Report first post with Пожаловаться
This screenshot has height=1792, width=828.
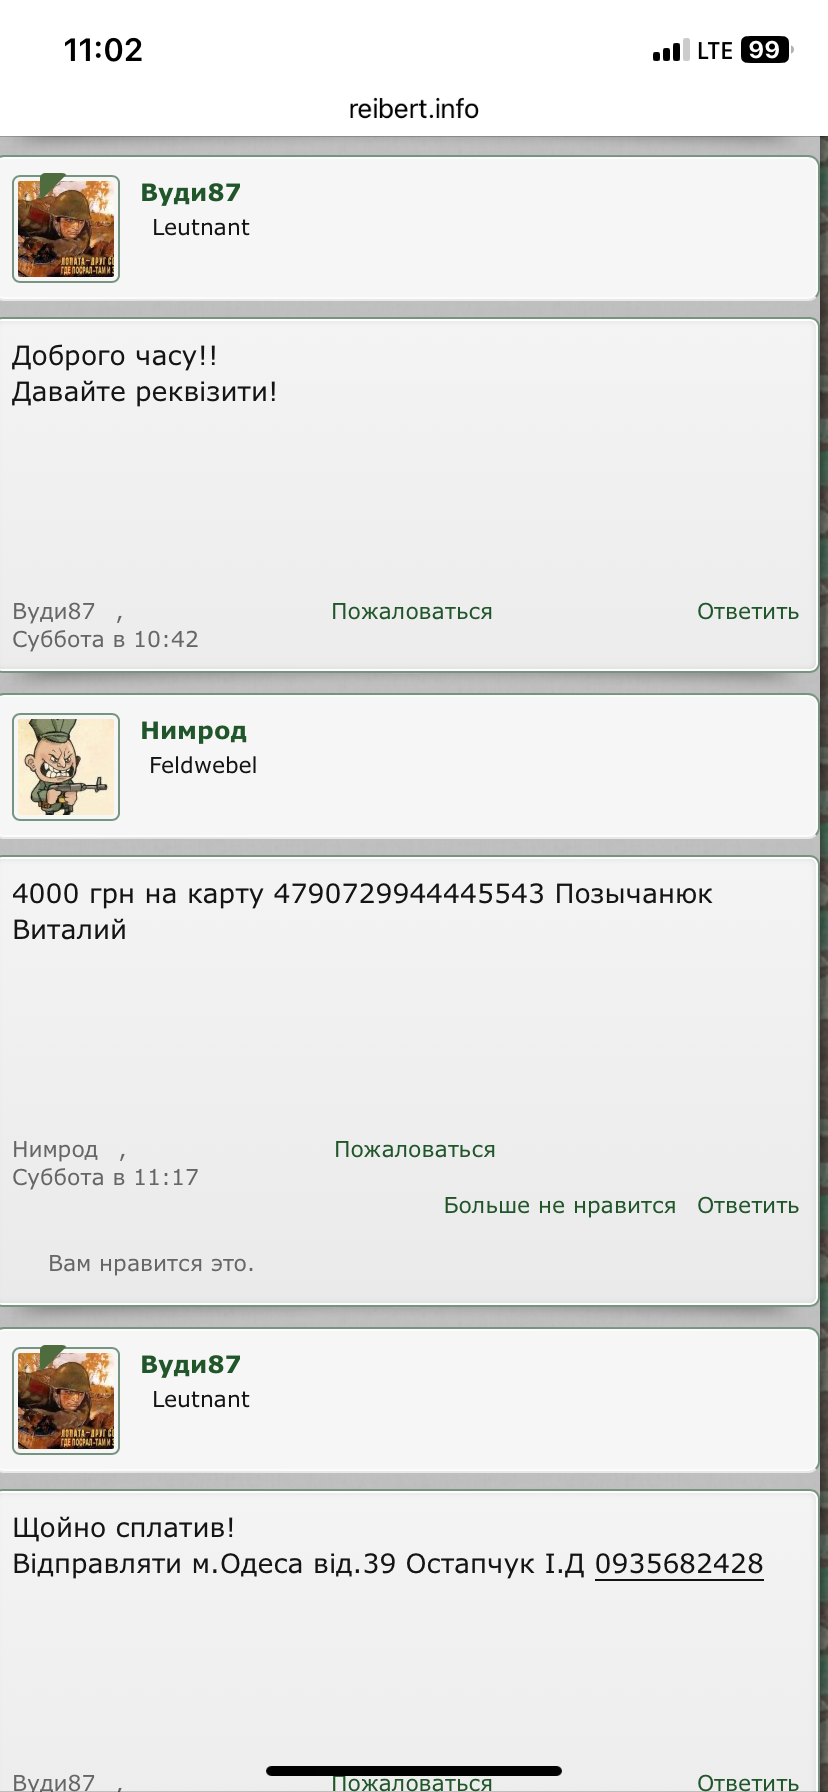tap(412, 611)
